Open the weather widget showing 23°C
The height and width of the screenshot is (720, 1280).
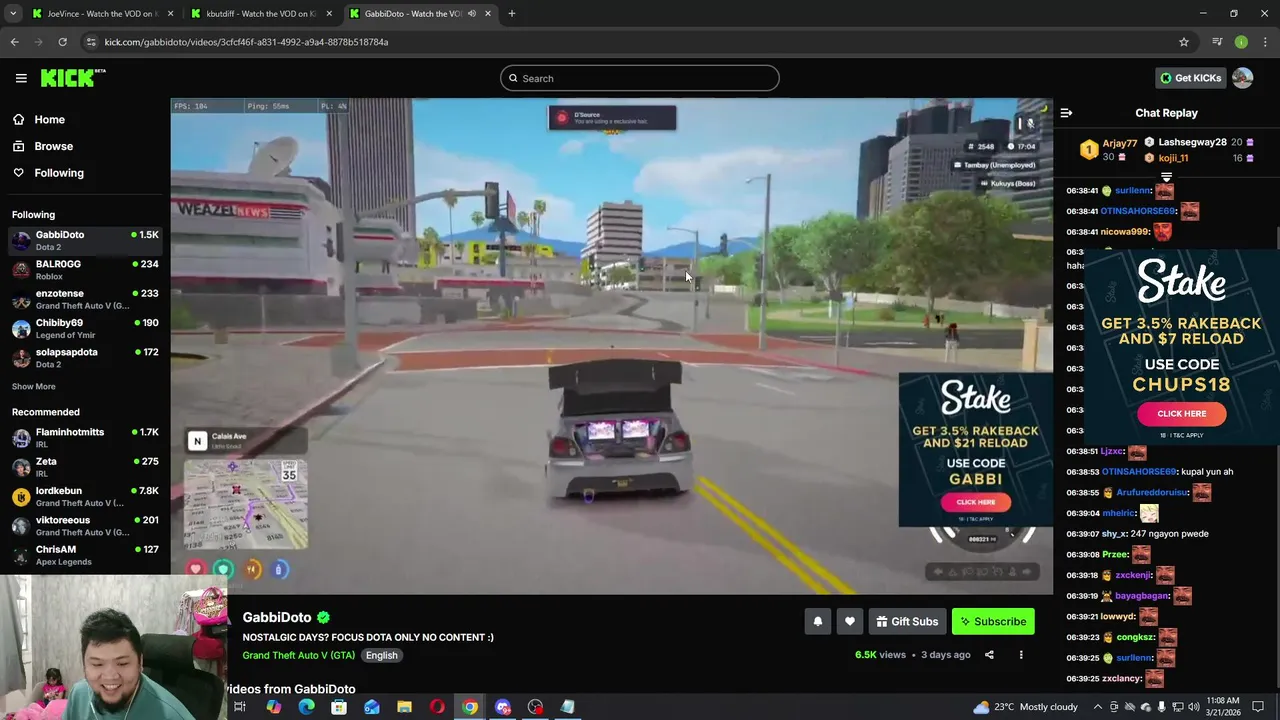[x=1027, y=707]
